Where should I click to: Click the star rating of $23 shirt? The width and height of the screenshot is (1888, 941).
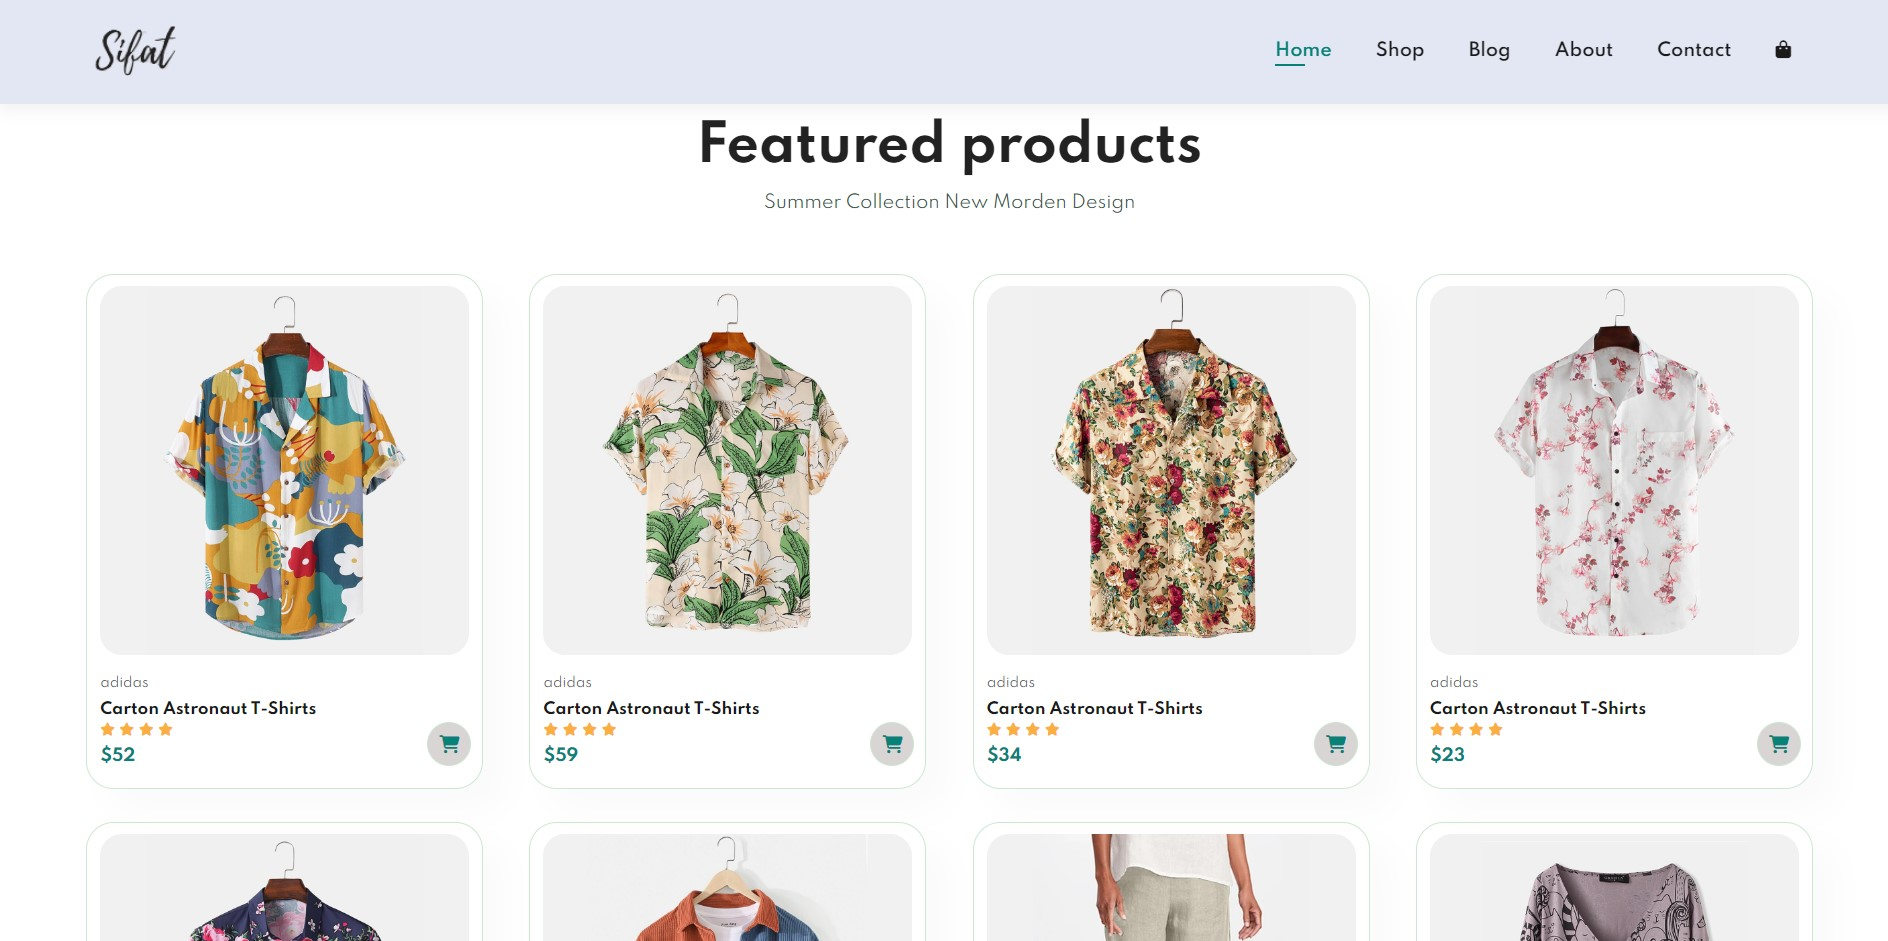tap(1466, 730)
